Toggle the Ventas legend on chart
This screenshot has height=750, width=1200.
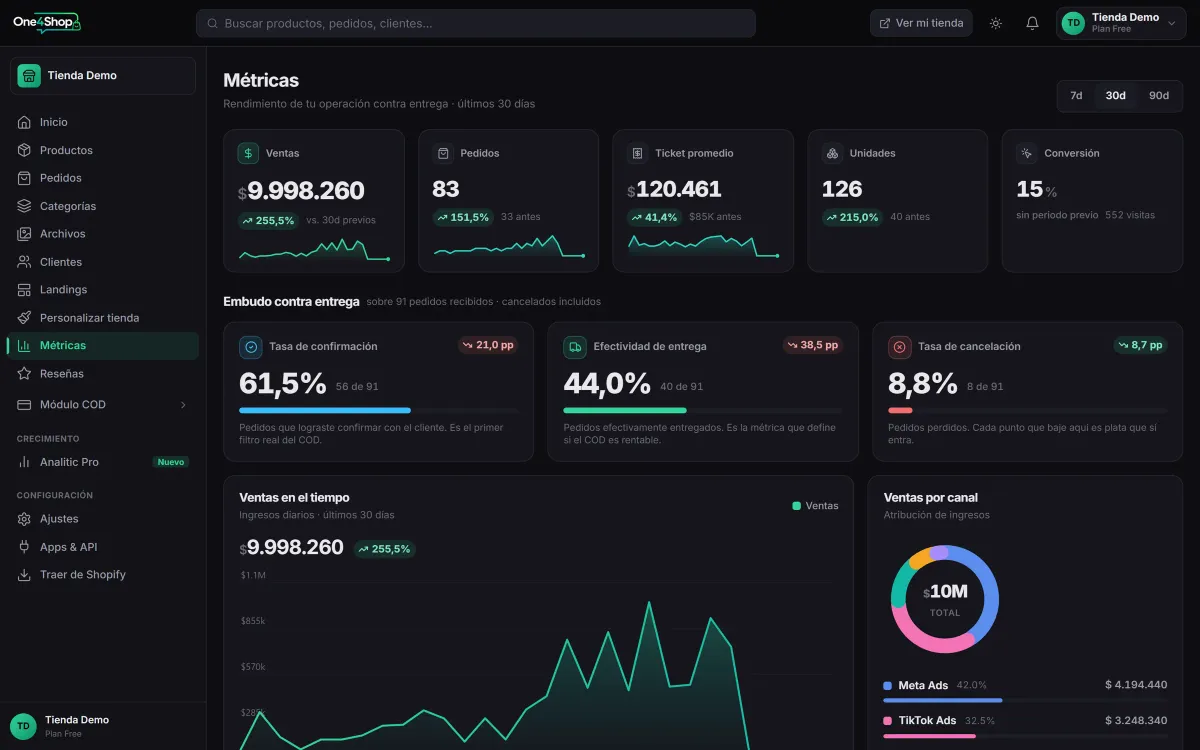point(815,506)
